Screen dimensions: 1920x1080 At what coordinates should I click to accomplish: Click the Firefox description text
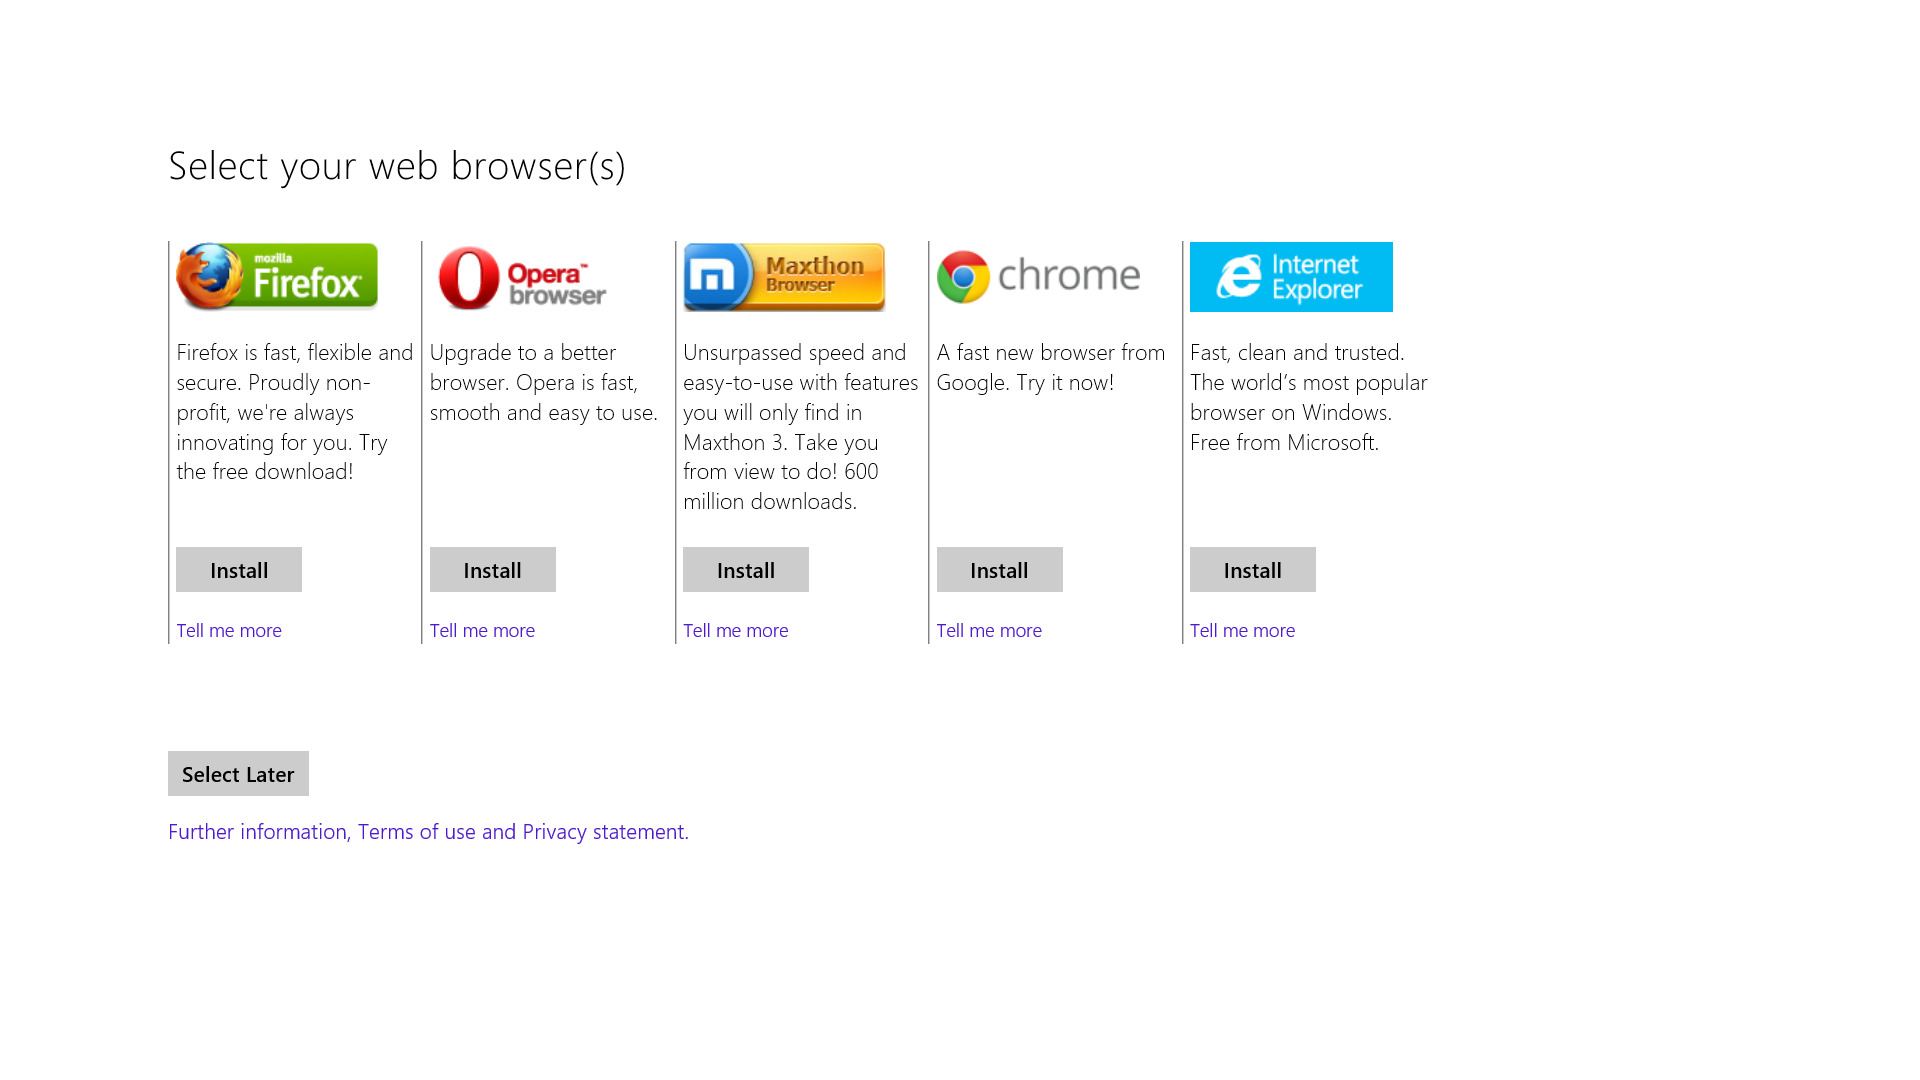(x=295, y=412)
